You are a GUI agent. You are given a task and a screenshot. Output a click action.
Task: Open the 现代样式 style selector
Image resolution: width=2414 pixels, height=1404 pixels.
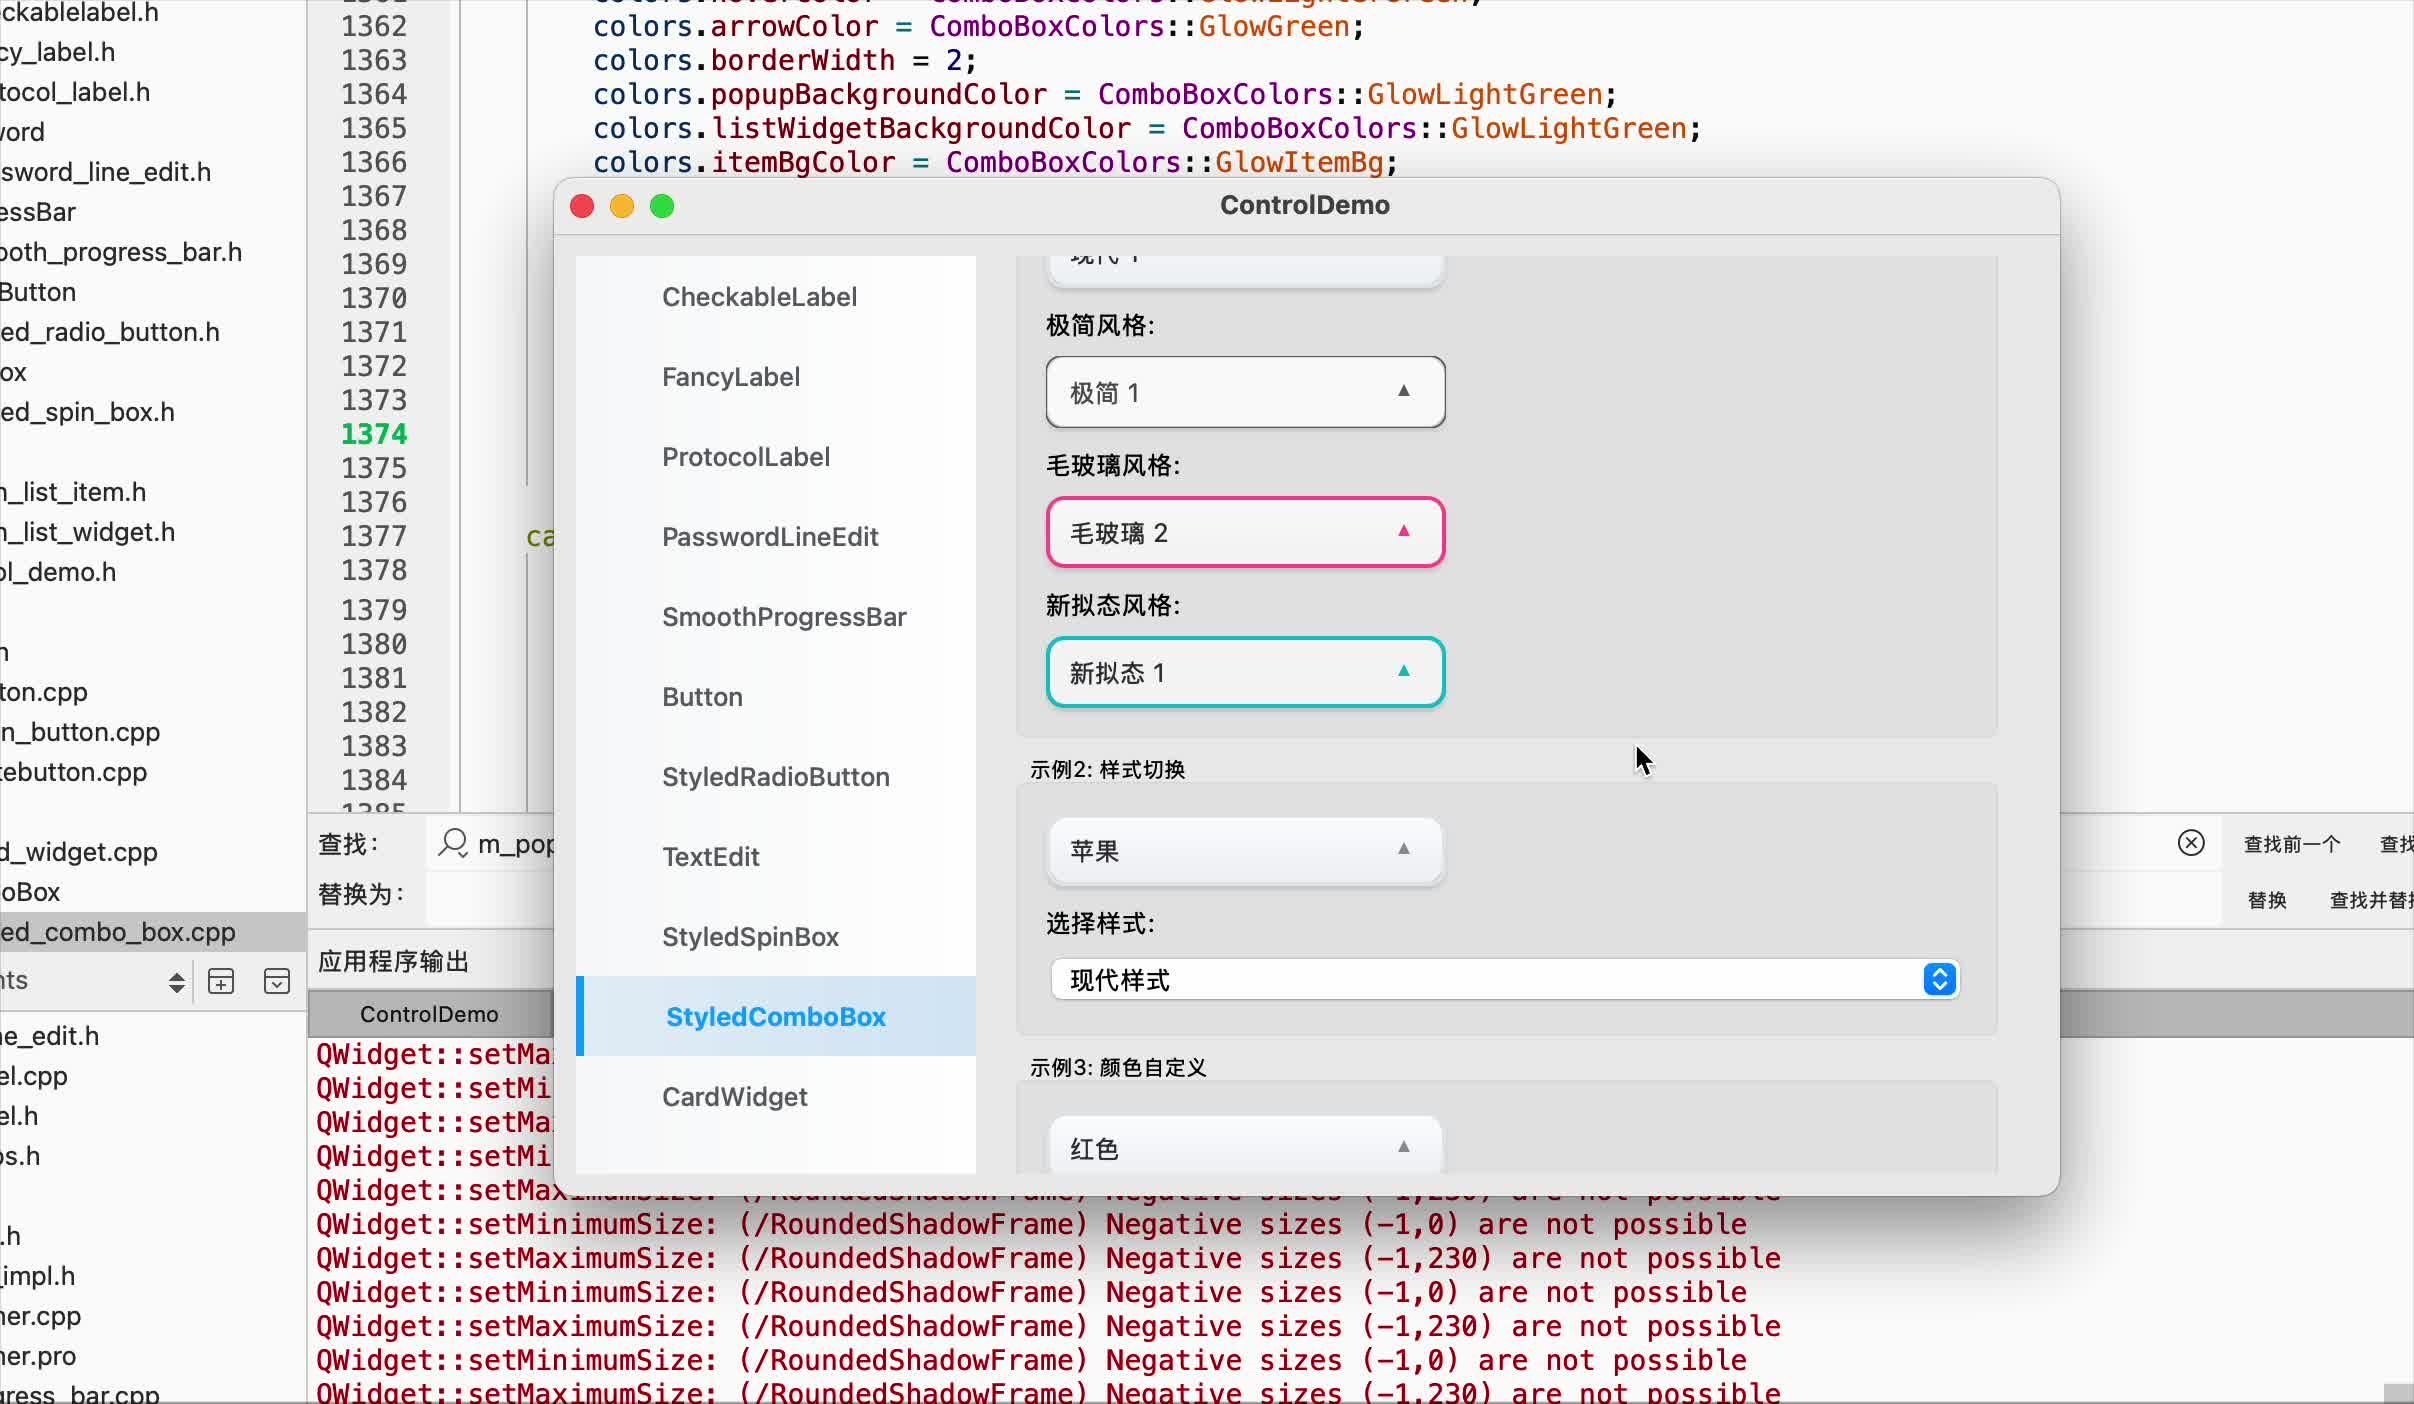coord(1505,979)
